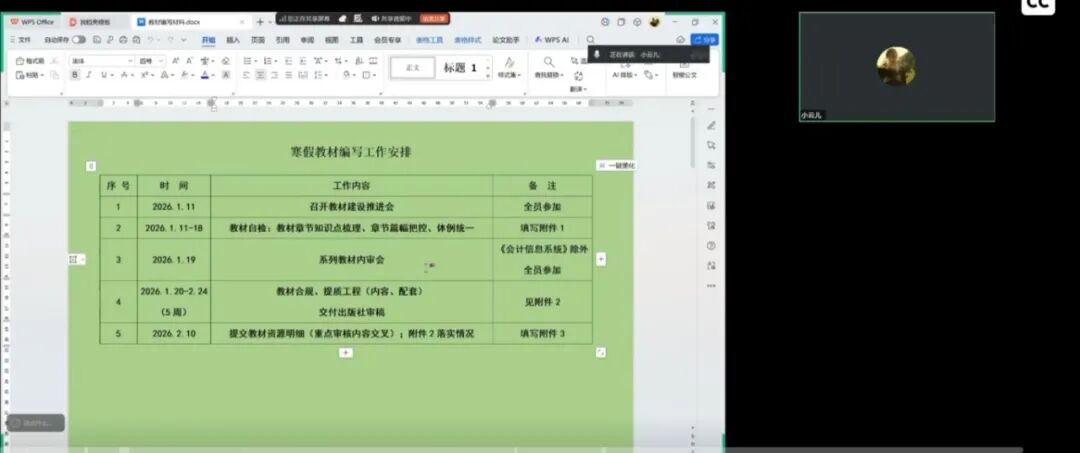The height and width of the screenshot is (453, 1080).
Task: Click the search icon beside WPS AI
Action: point(590,40)
